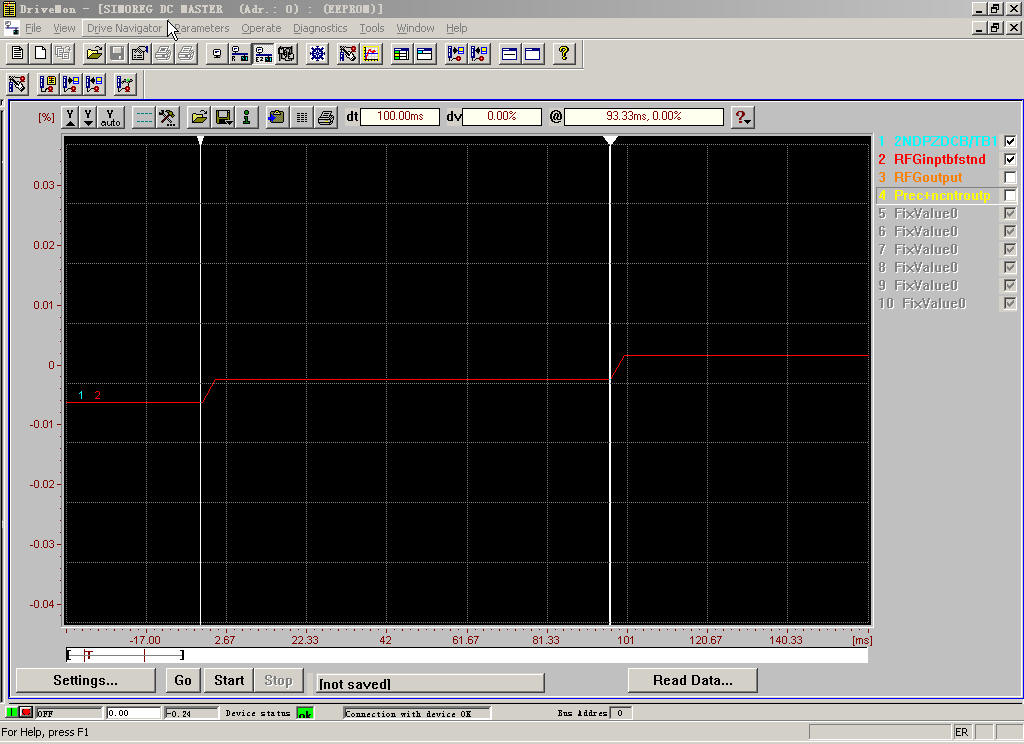The width and height of the screenshot is (1024, 744).
Task: Click the Go button
Action: click(x=183, y=680)
